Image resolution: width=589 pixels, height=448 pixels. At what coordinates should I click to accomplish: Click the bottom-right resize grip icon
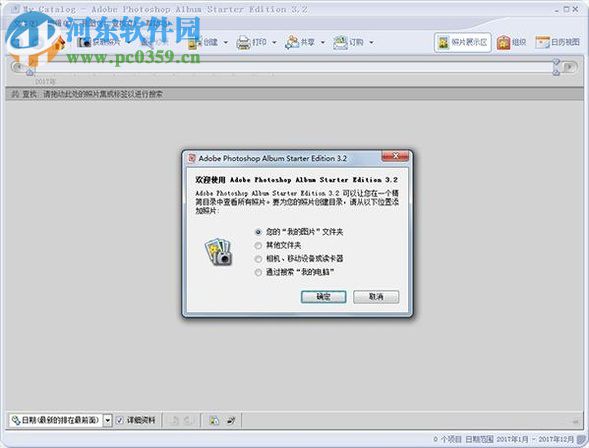pos(582,440)
